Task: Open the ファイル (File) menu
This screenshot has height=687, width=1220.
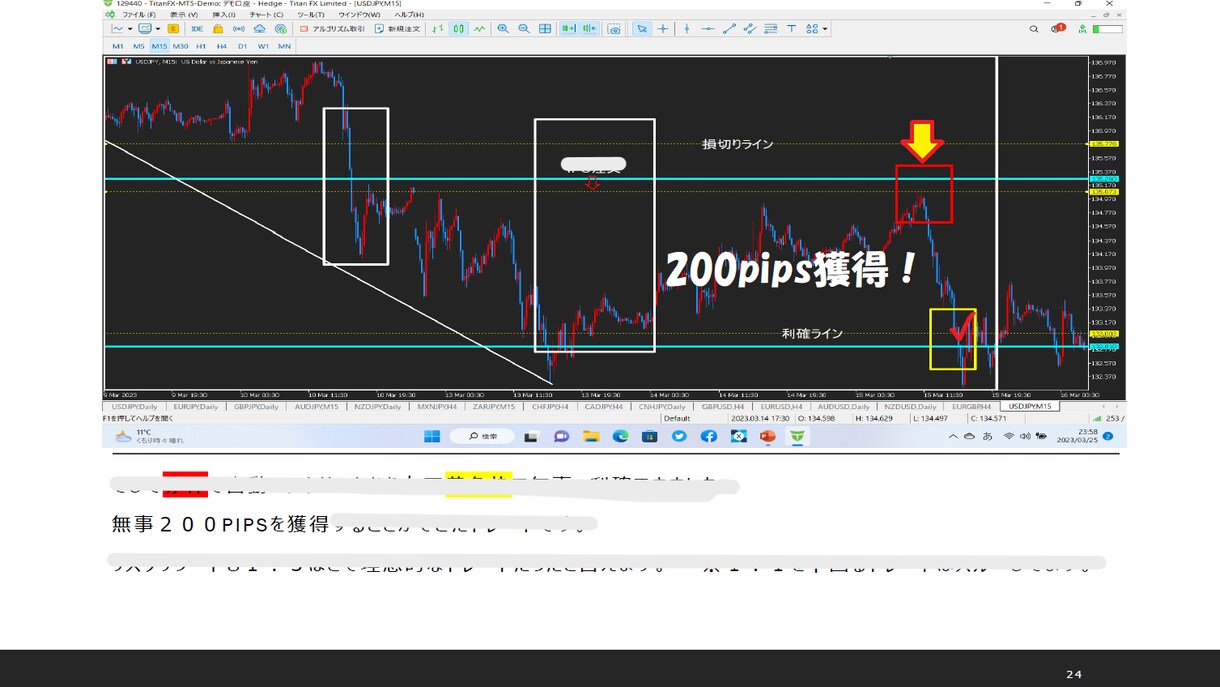Action: pyautogui.click(x=137, y=15)
